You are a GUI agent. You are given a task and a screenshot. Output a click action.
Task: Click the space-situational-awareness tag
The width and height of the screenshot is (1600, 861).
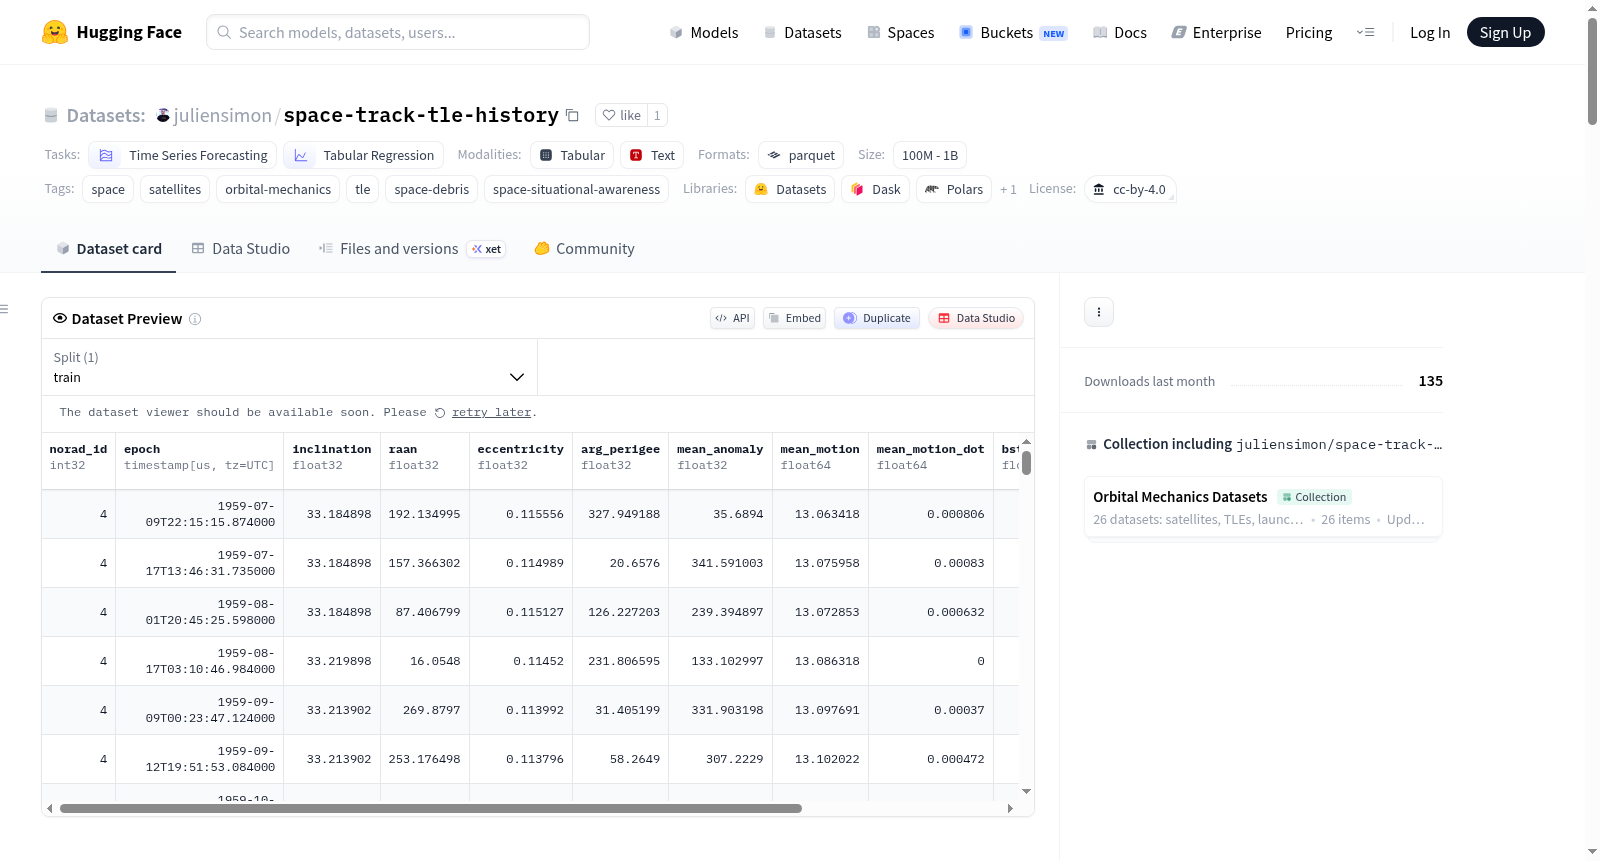[x=577, y=189]
